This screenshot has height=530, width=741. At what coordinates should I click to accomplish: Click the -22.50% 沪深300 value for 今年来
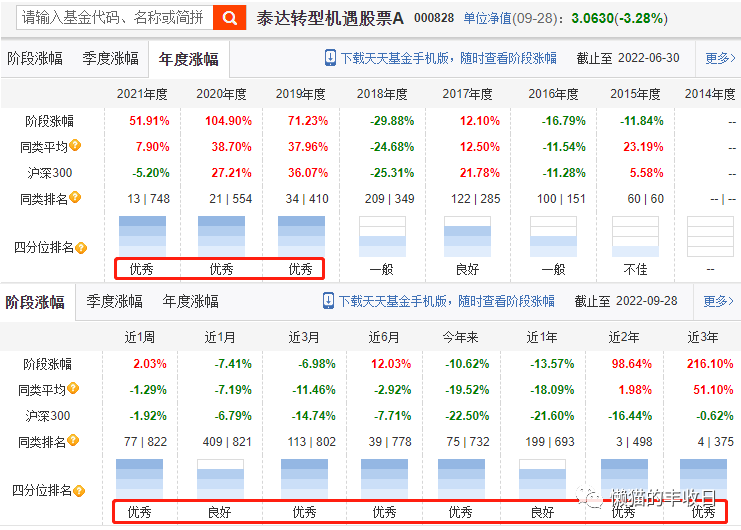pos(467,416)
